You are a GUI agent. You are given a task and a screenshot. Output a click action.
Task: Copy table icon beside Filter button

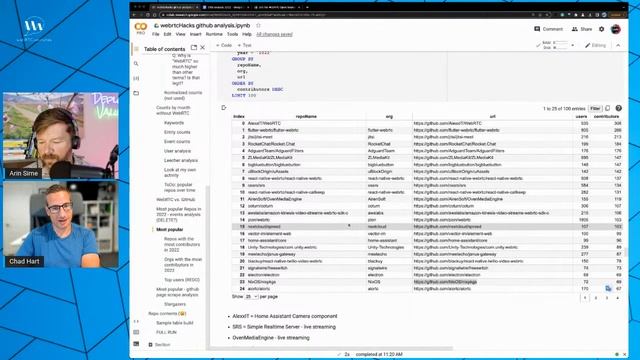pyautogui.click(x=608, y=108)
